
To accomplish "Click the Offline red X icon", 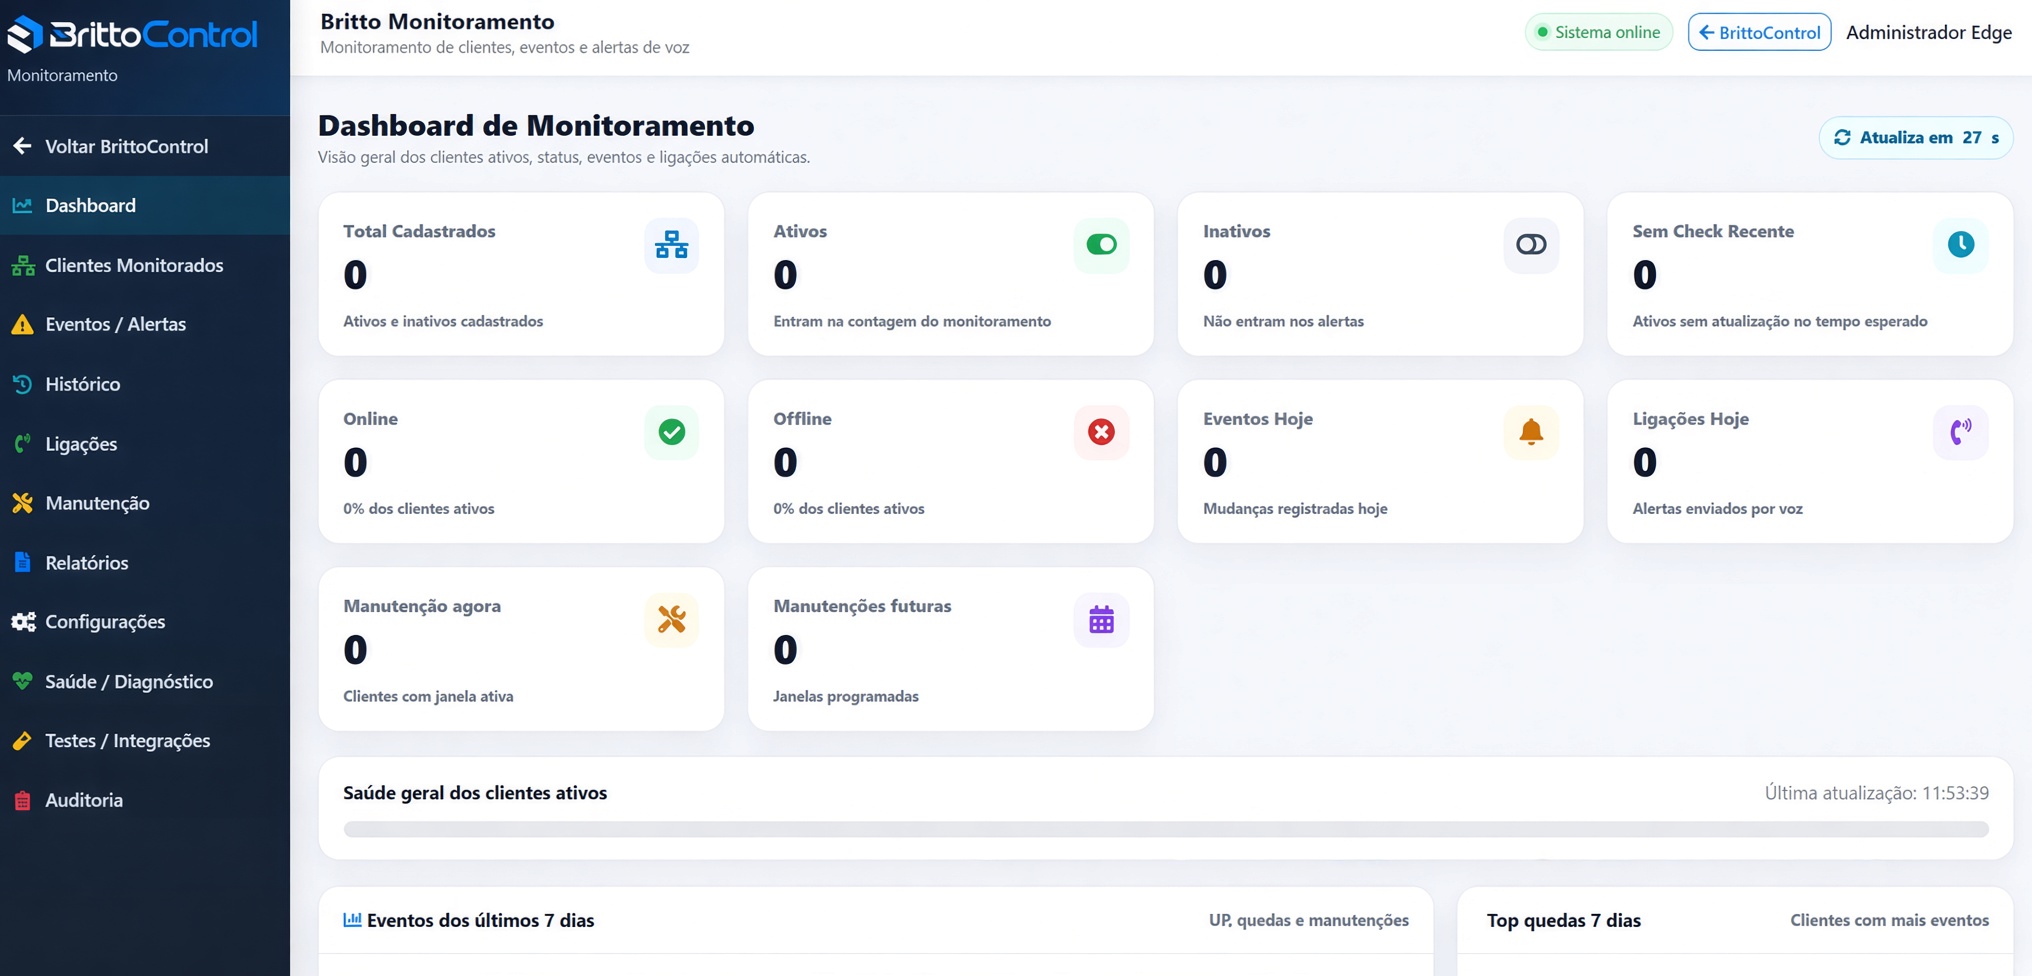I will click(1101, 432).
